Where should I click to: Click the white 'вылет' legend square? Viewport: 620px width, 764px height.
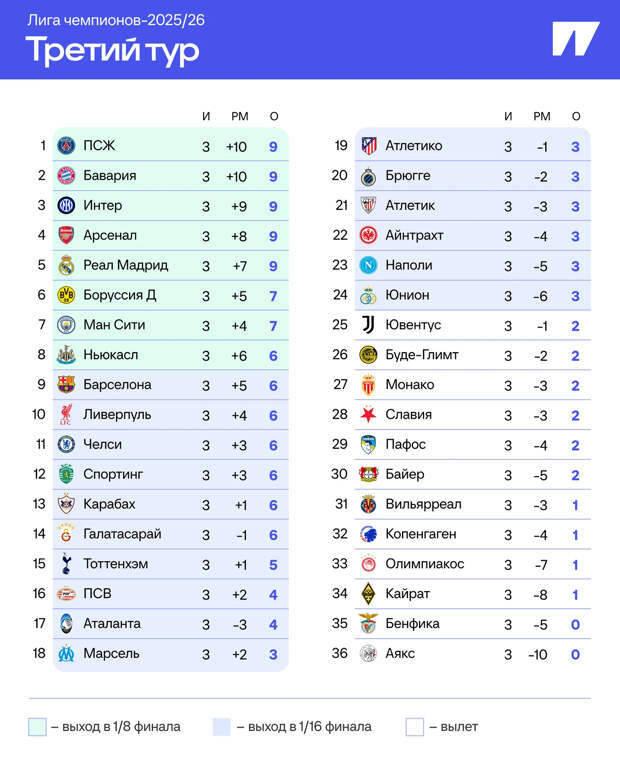415,727
